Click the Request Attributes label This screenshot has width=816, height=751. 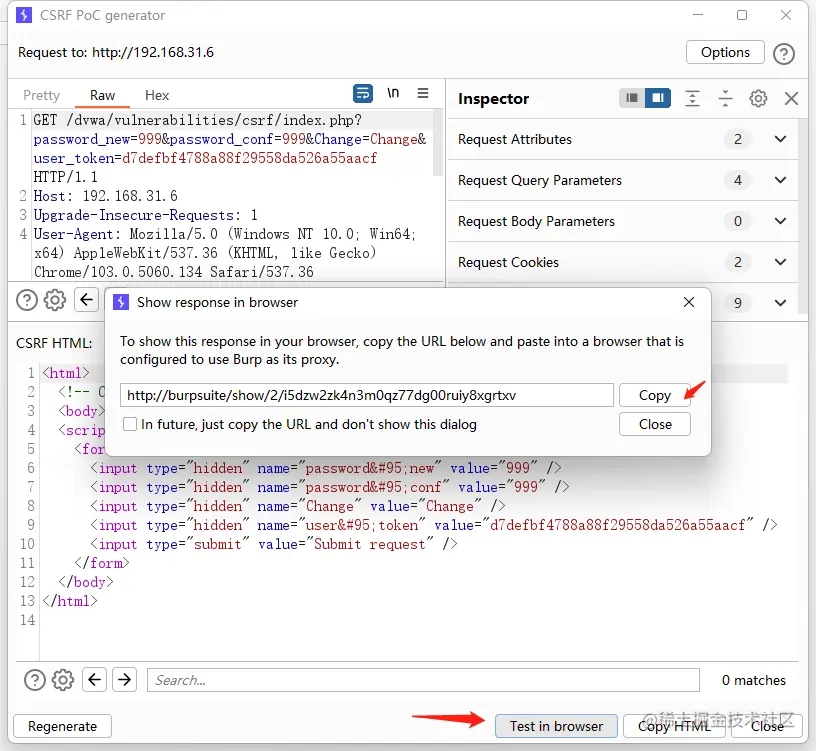pos(515,139)
